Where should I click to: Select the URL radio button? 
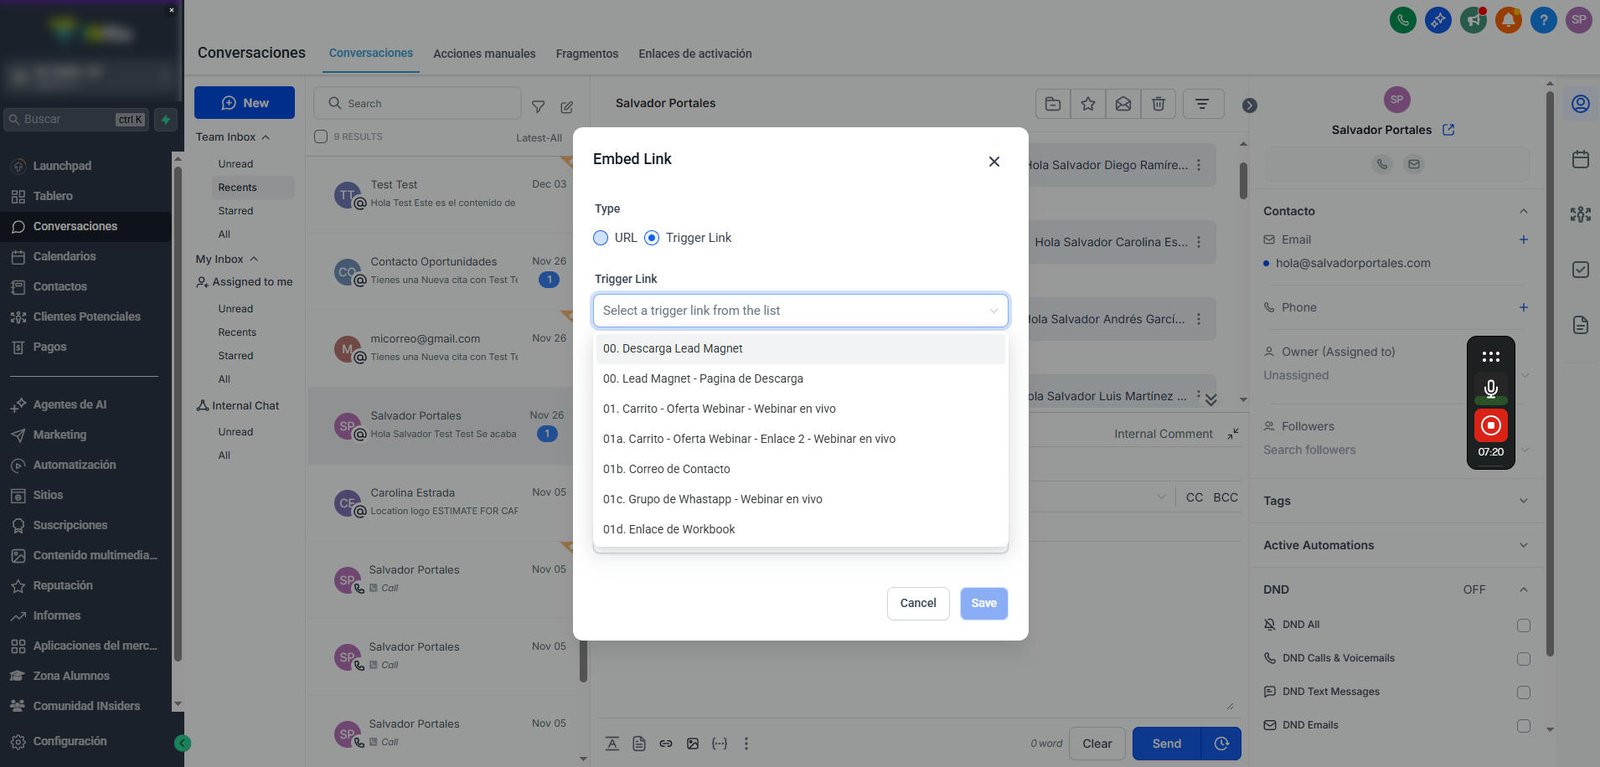click(601, 237)
